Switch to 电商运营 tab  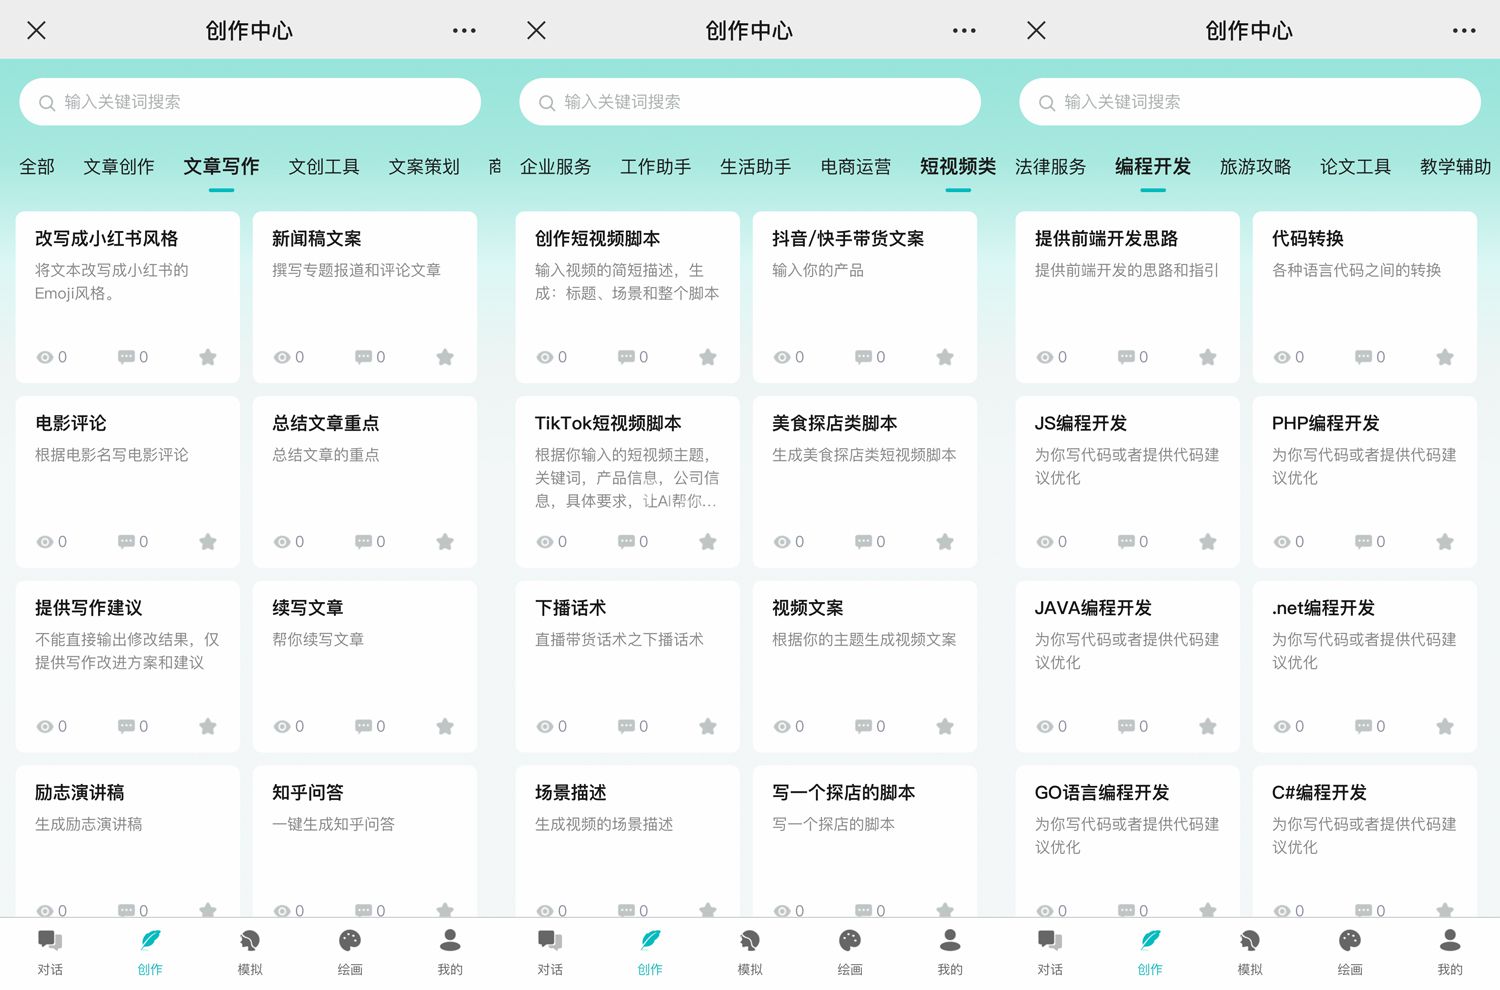(x=856, y=167)
